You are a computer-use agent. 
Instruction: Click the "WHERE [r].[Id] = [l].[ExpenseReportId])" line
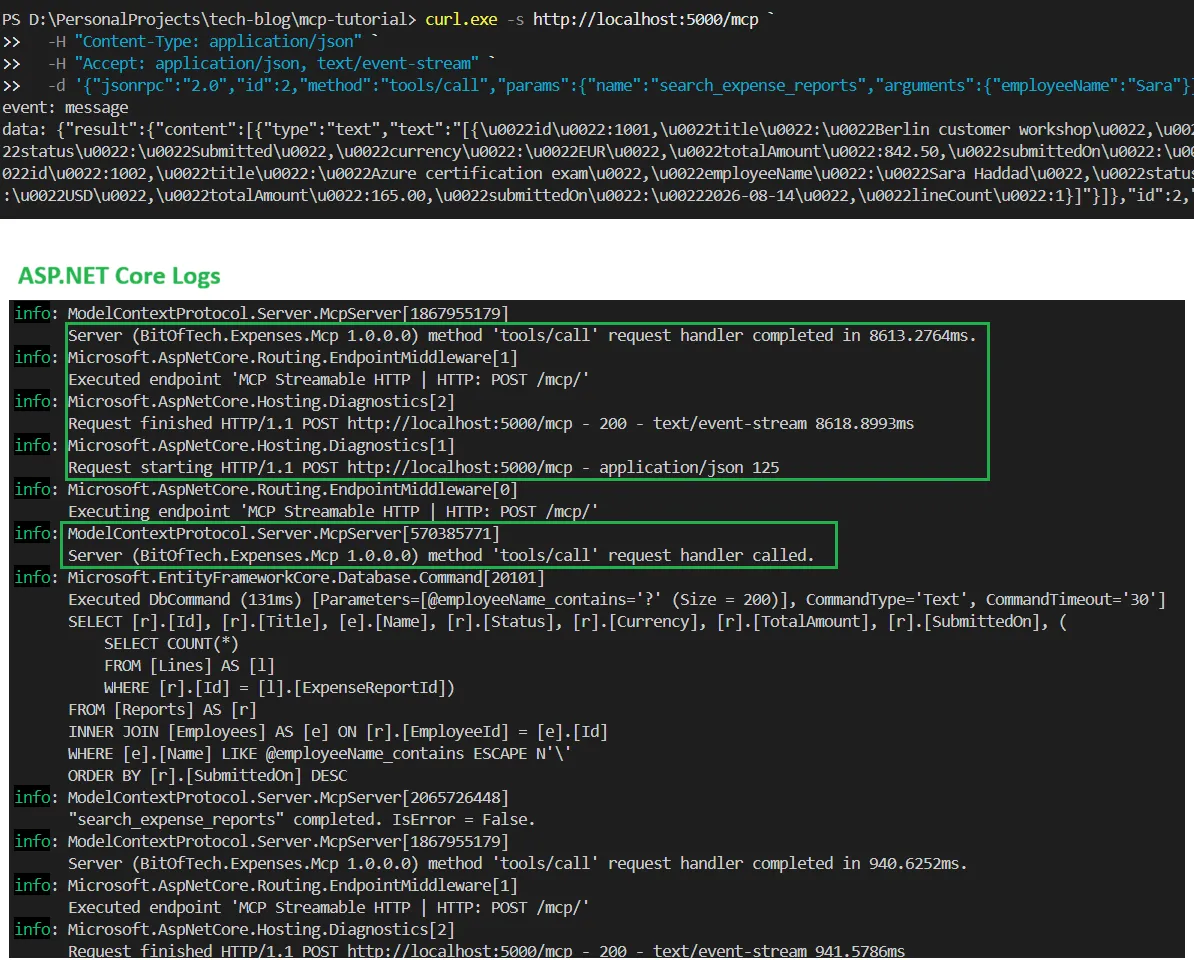click(x=279, y=688)
